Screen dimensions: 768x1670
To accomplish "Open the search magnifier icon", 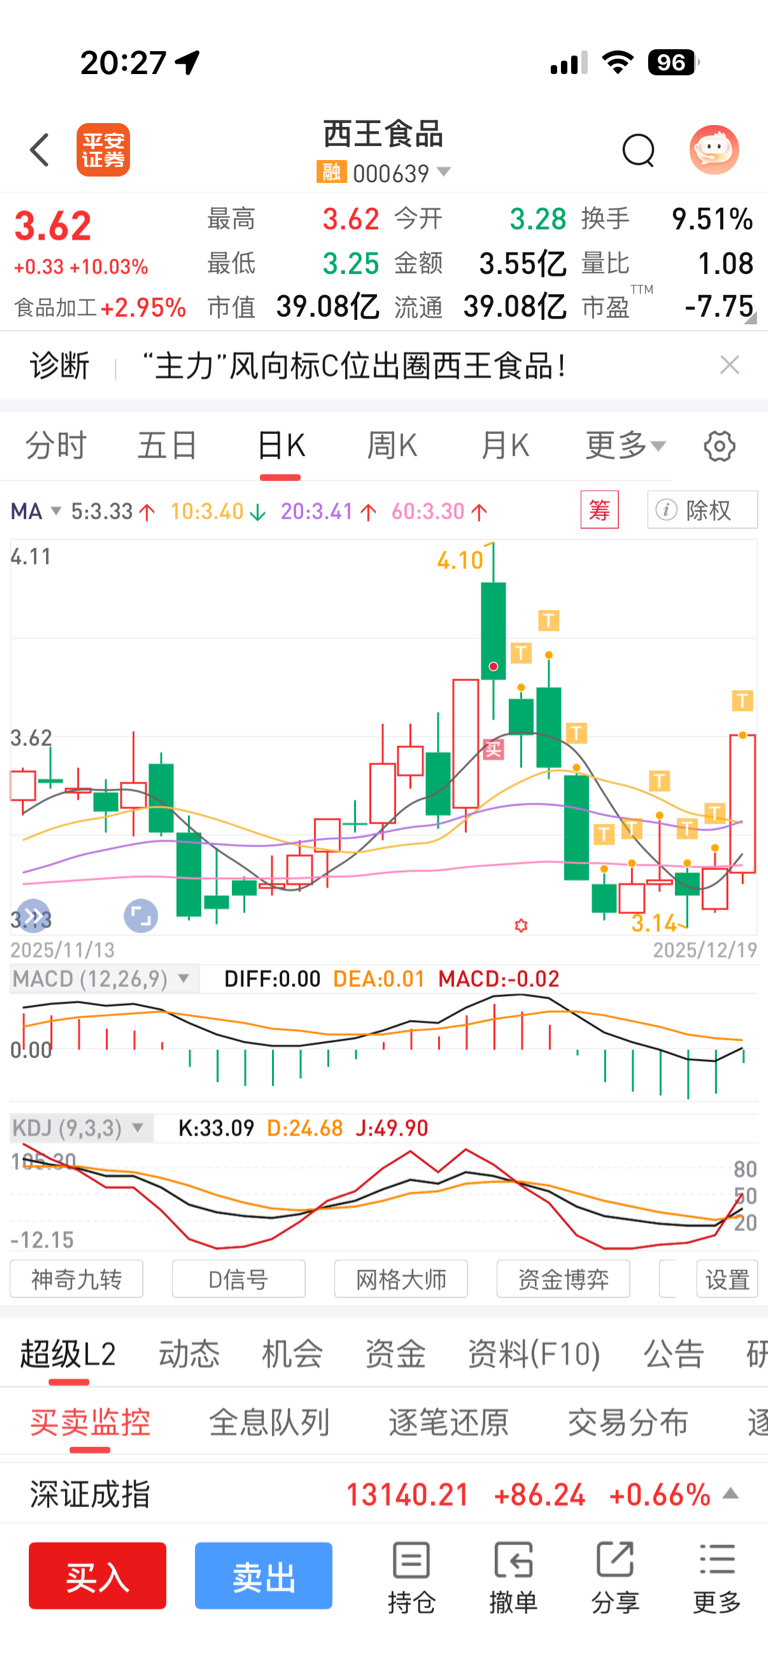I will click(x=638, y=151).
